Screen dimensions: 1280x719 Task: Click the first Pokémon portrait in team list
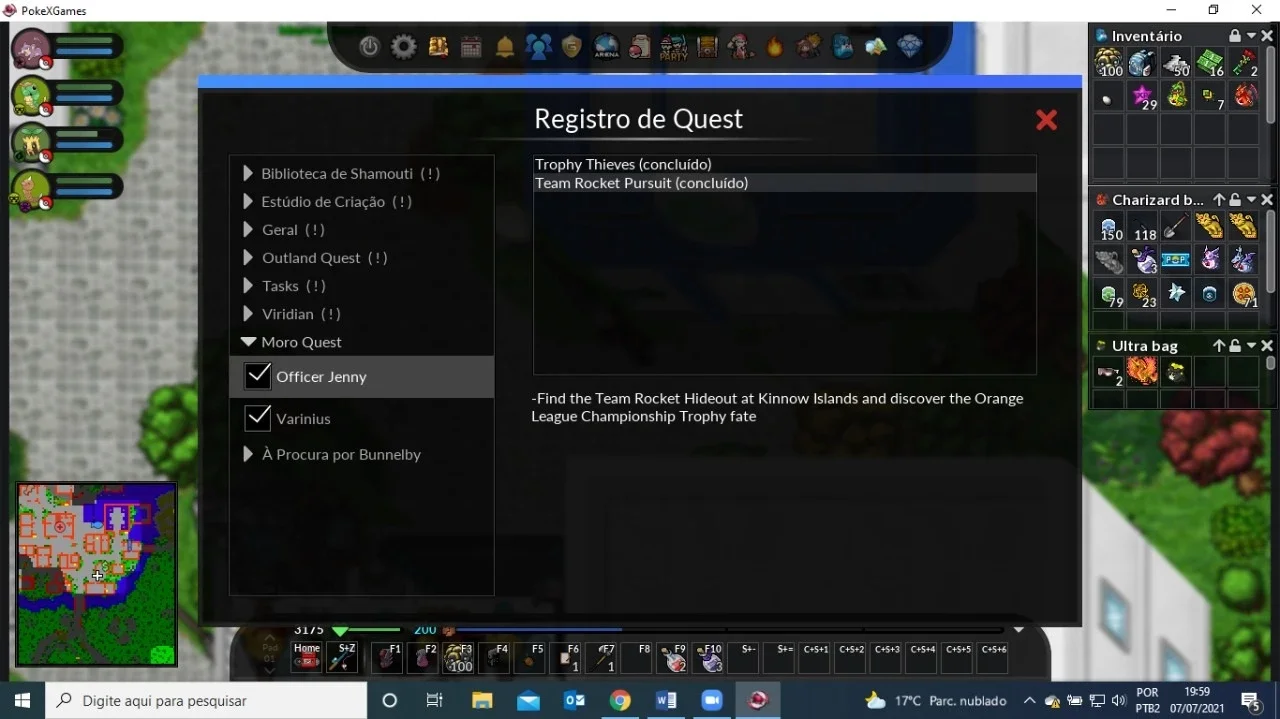[x=31, y=47]
